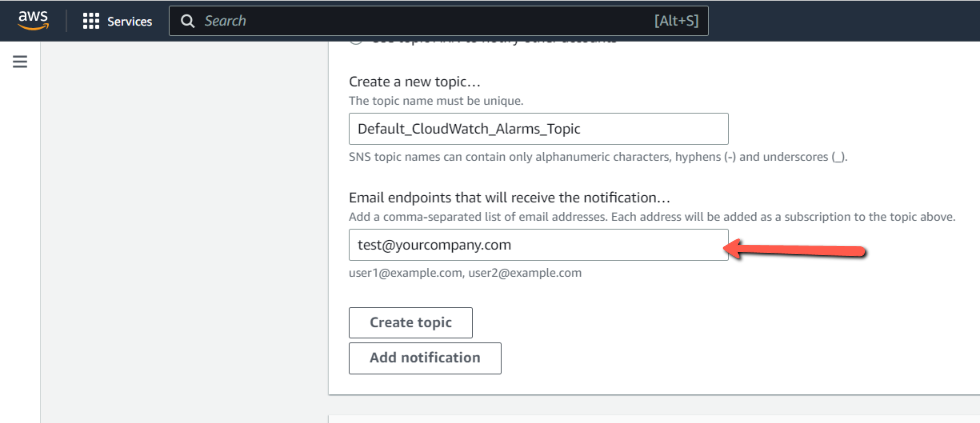Select the SNS topic naming rules hint
The height and width of the screenshot is (423, 980).
[598, 157]
